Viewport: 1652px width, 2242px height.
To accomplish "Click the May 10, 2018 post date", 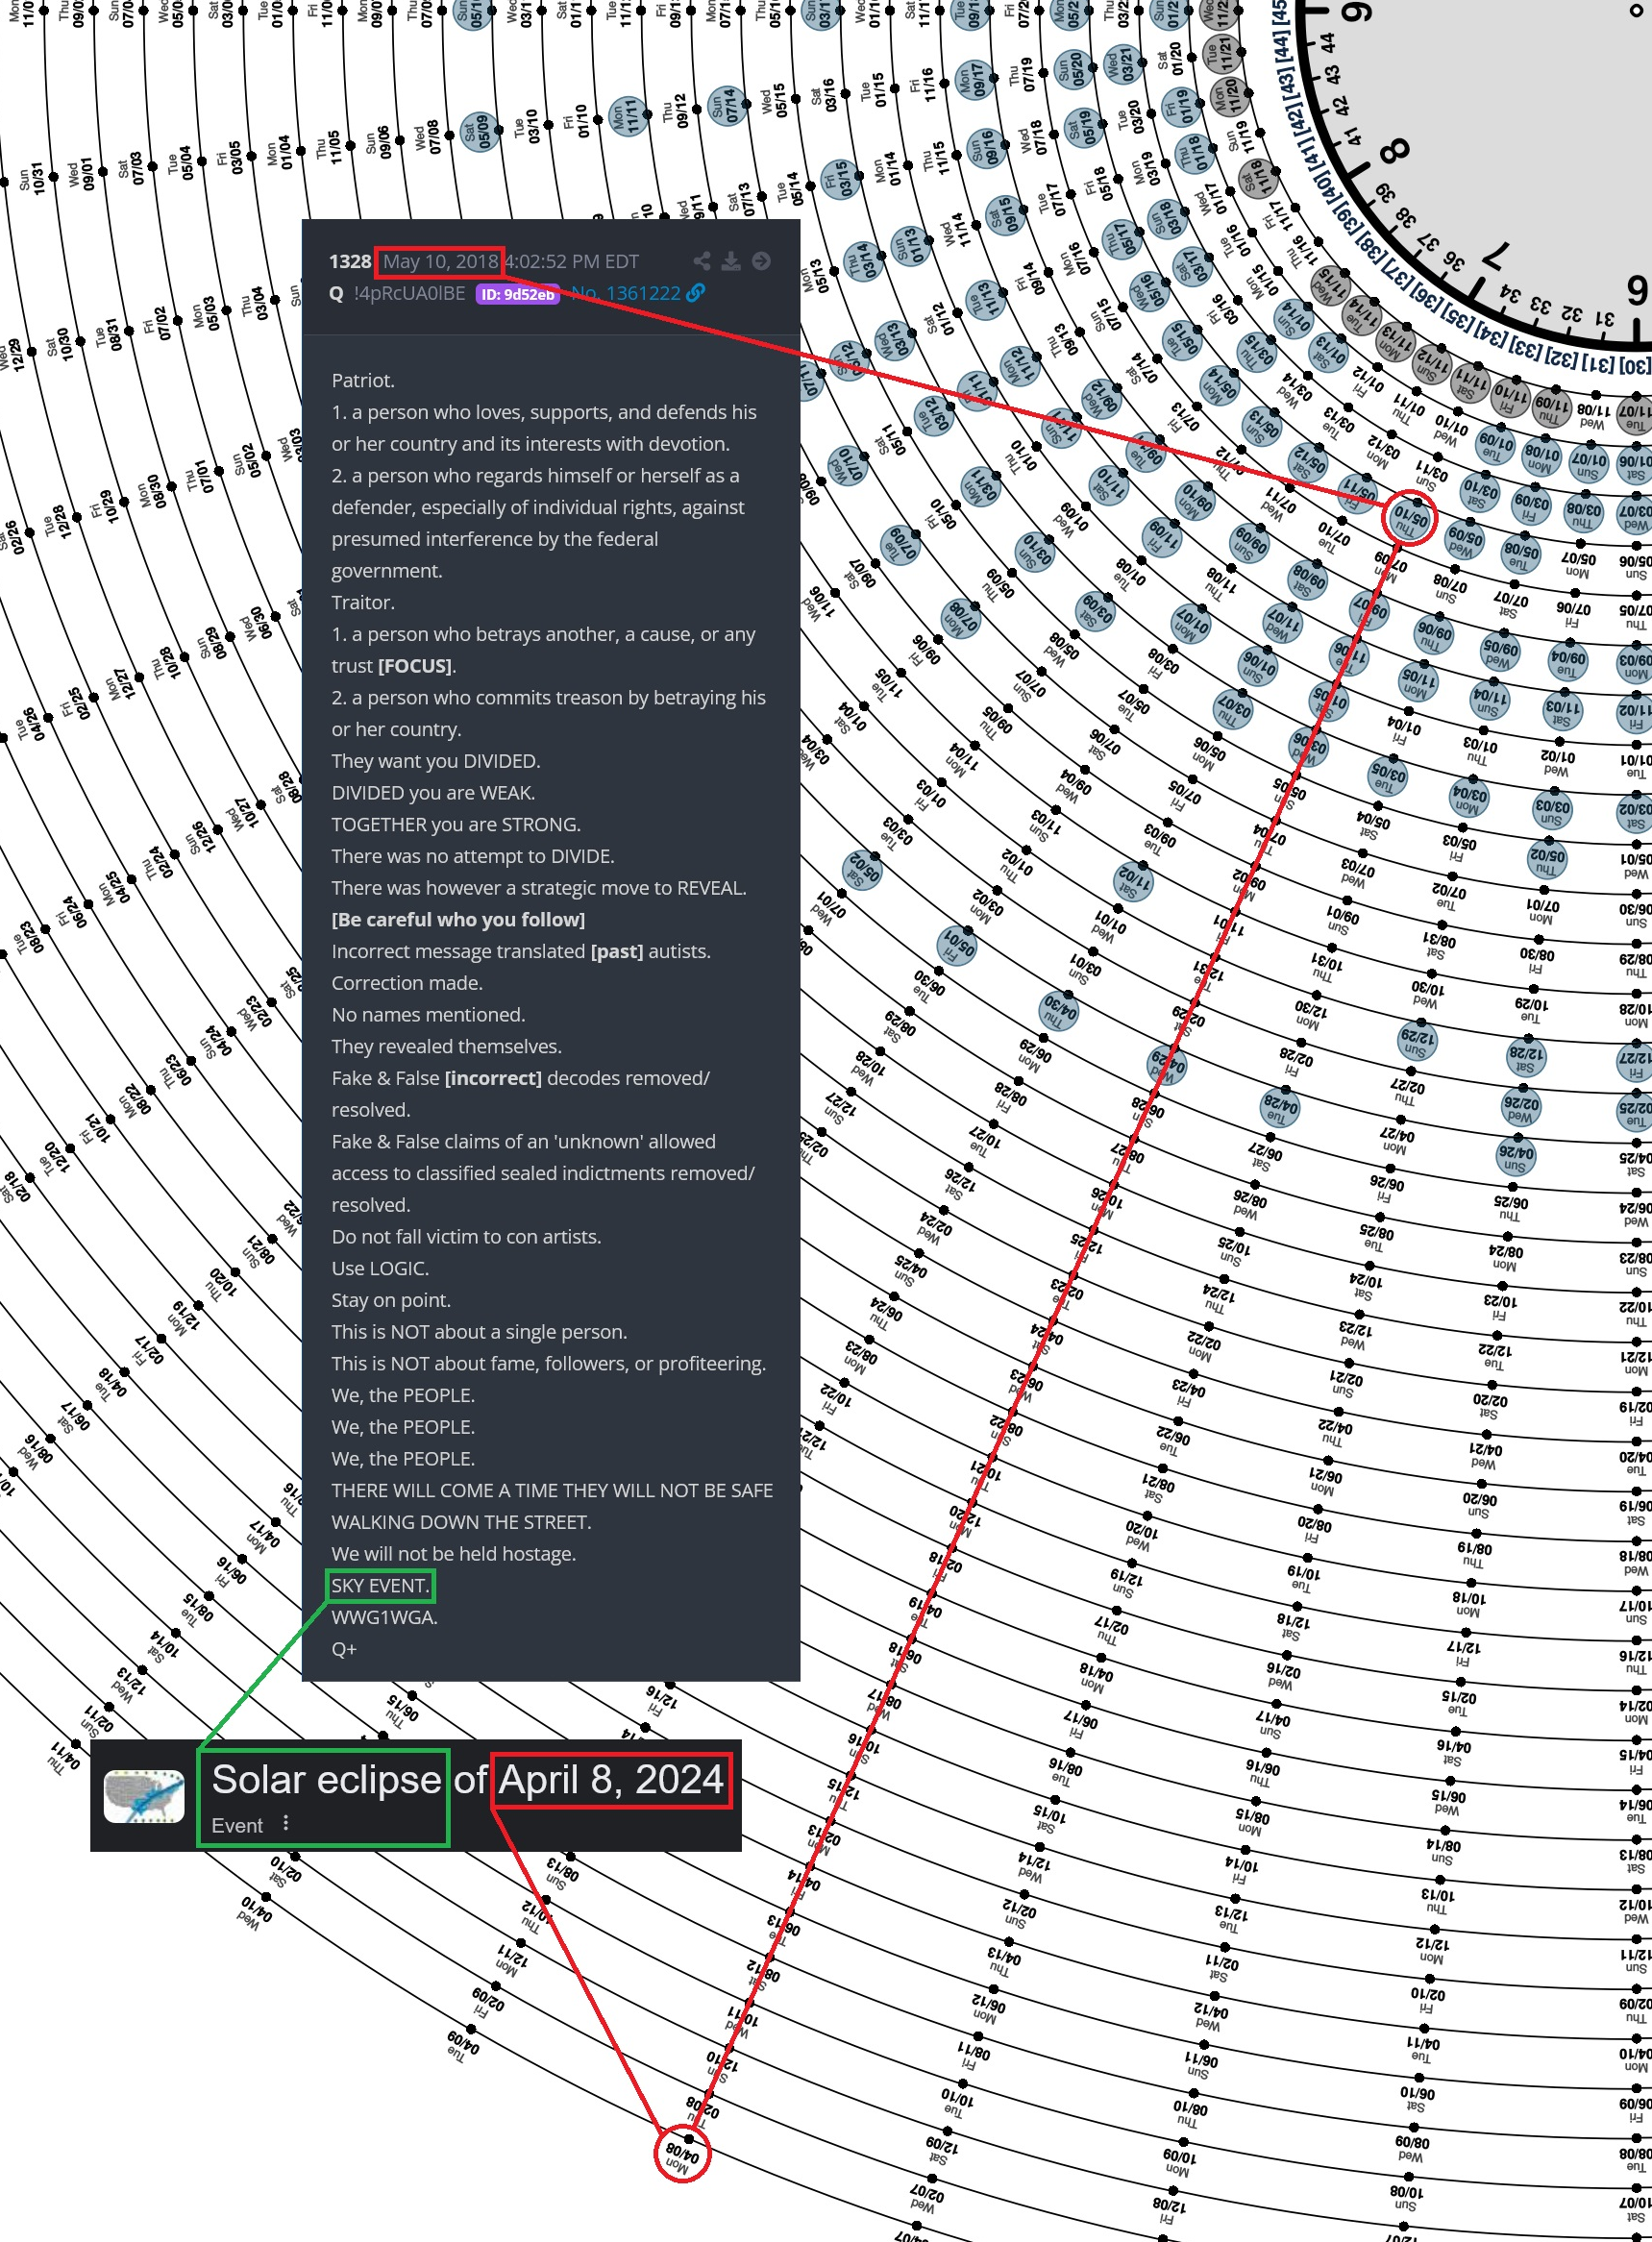I will (x=440, y=262).
